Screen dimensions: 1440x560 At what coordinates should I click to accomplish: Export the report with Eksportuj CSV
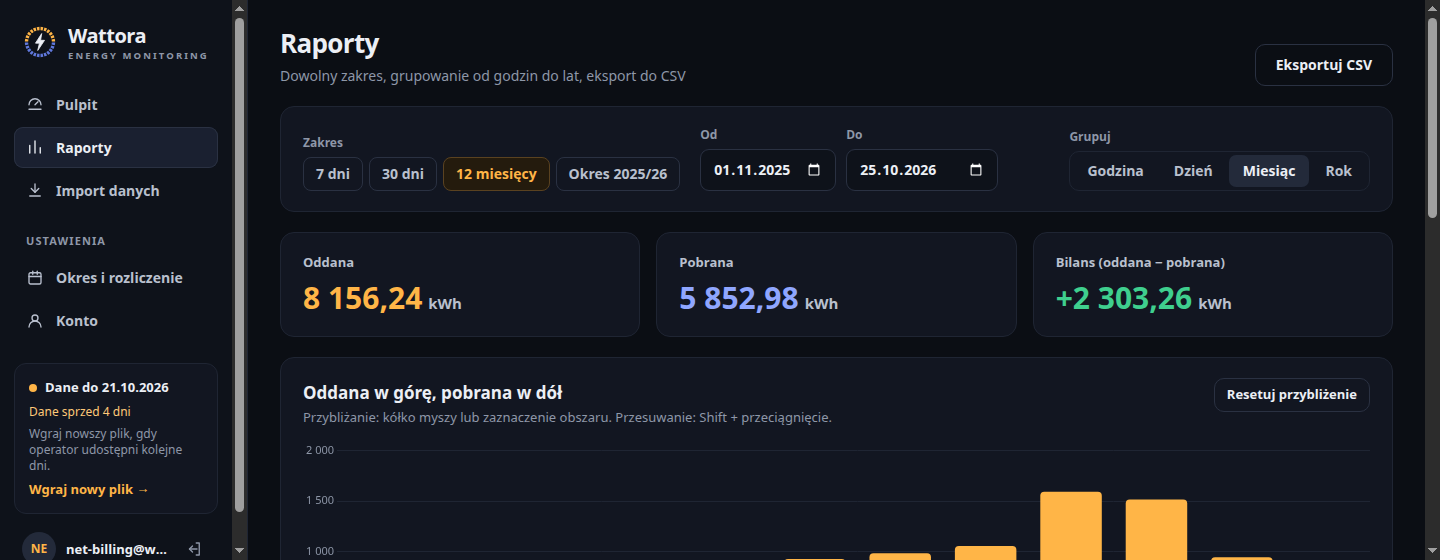click(x=1324, y=65)
